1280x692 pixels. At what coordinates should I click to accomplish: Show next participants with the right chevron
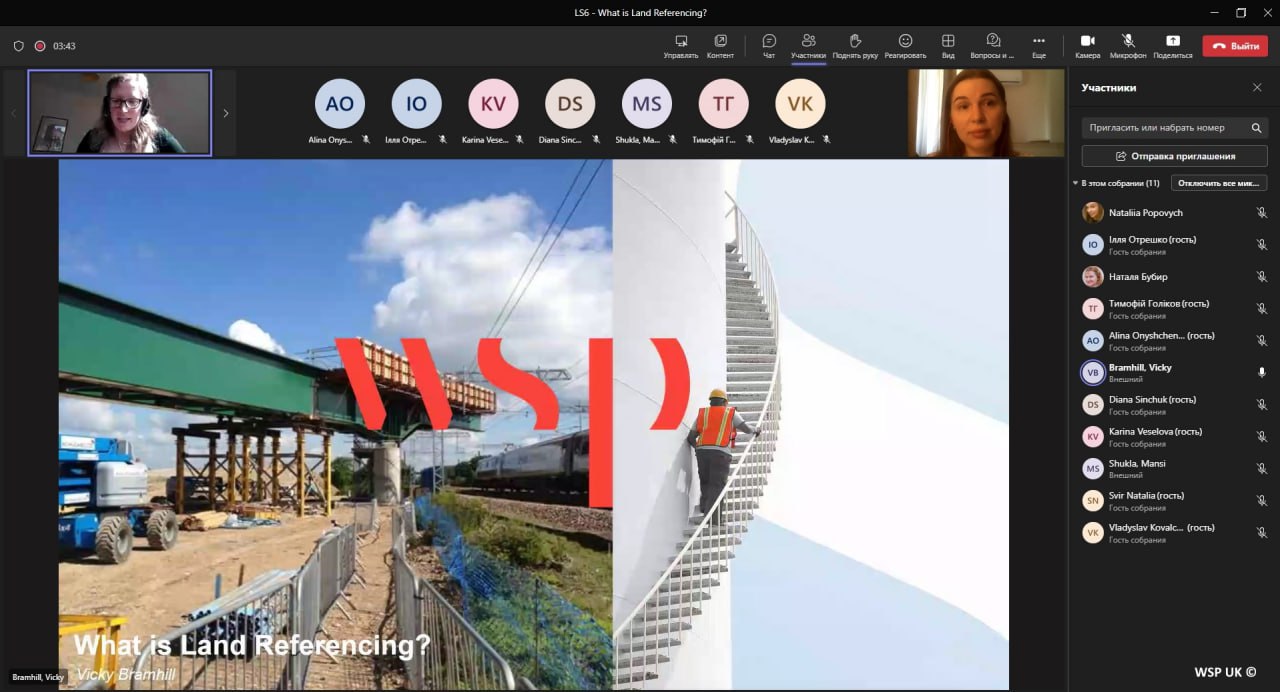(225, 113)
